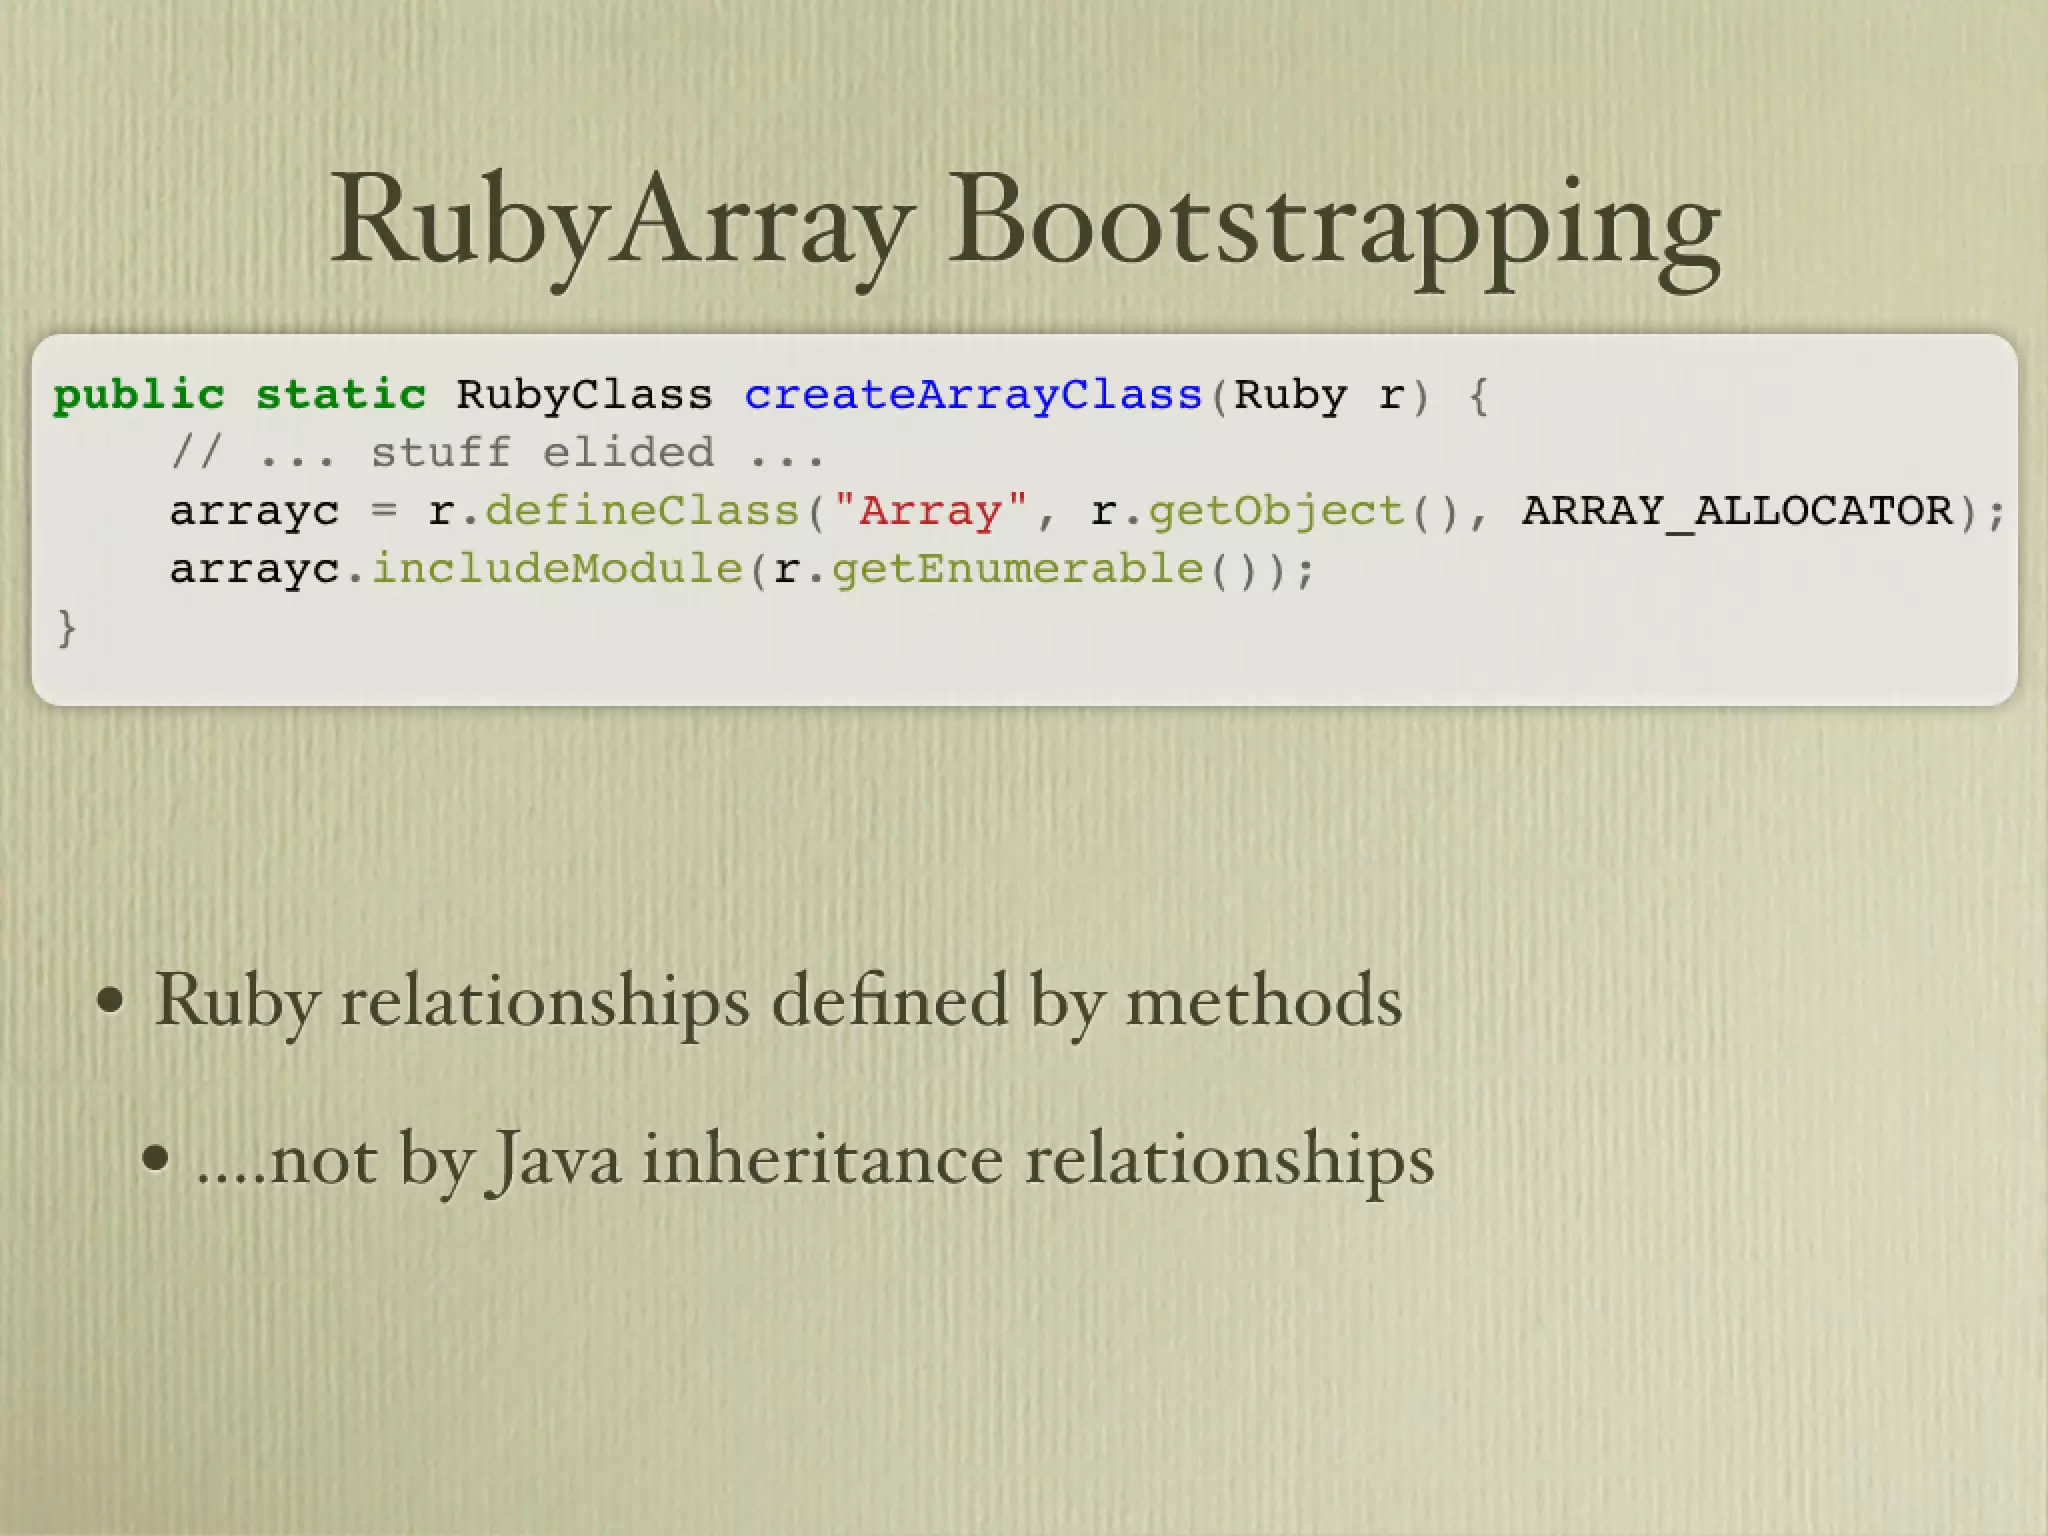
Task: Click the 'arrayc = r.defineClass("Array", r.getObject(), ARRAY_ALLOCATOR);' line
Action: point(1087,512)
